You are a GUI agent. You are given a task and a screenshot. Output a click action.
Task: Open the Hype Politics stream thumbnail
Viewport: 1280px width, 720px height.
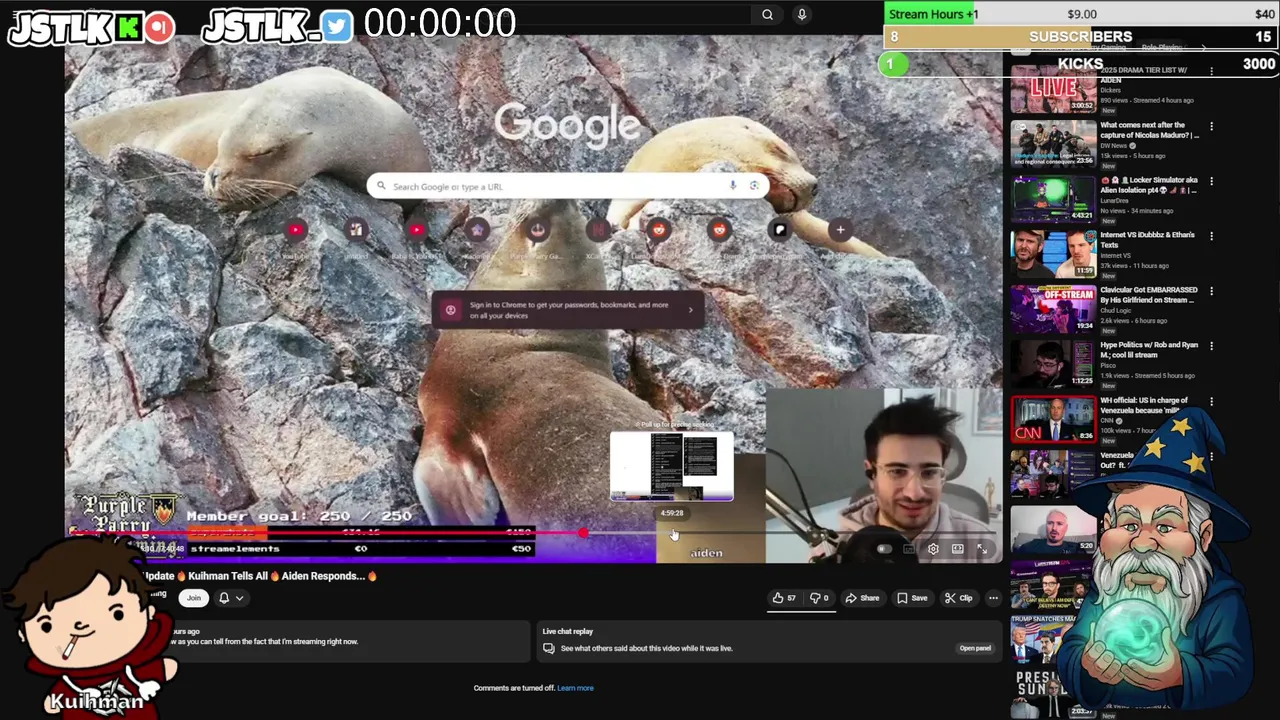pyautogui.click(x=1053, y=364)
